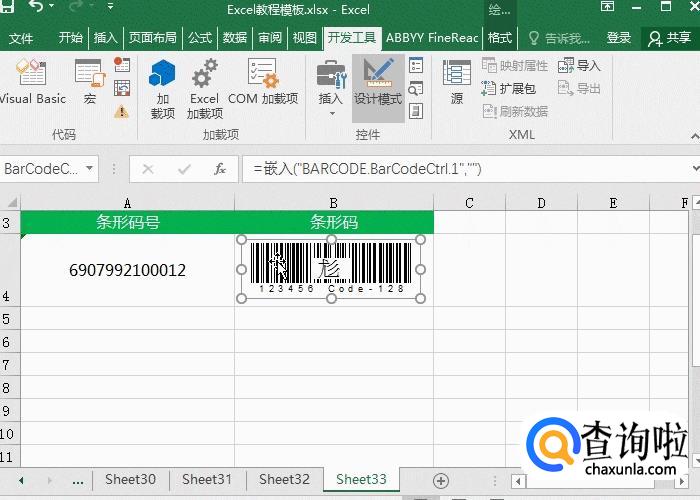Toggle Use Relative References icon
This screenshot has height=500, width=700.
(121, 88)
